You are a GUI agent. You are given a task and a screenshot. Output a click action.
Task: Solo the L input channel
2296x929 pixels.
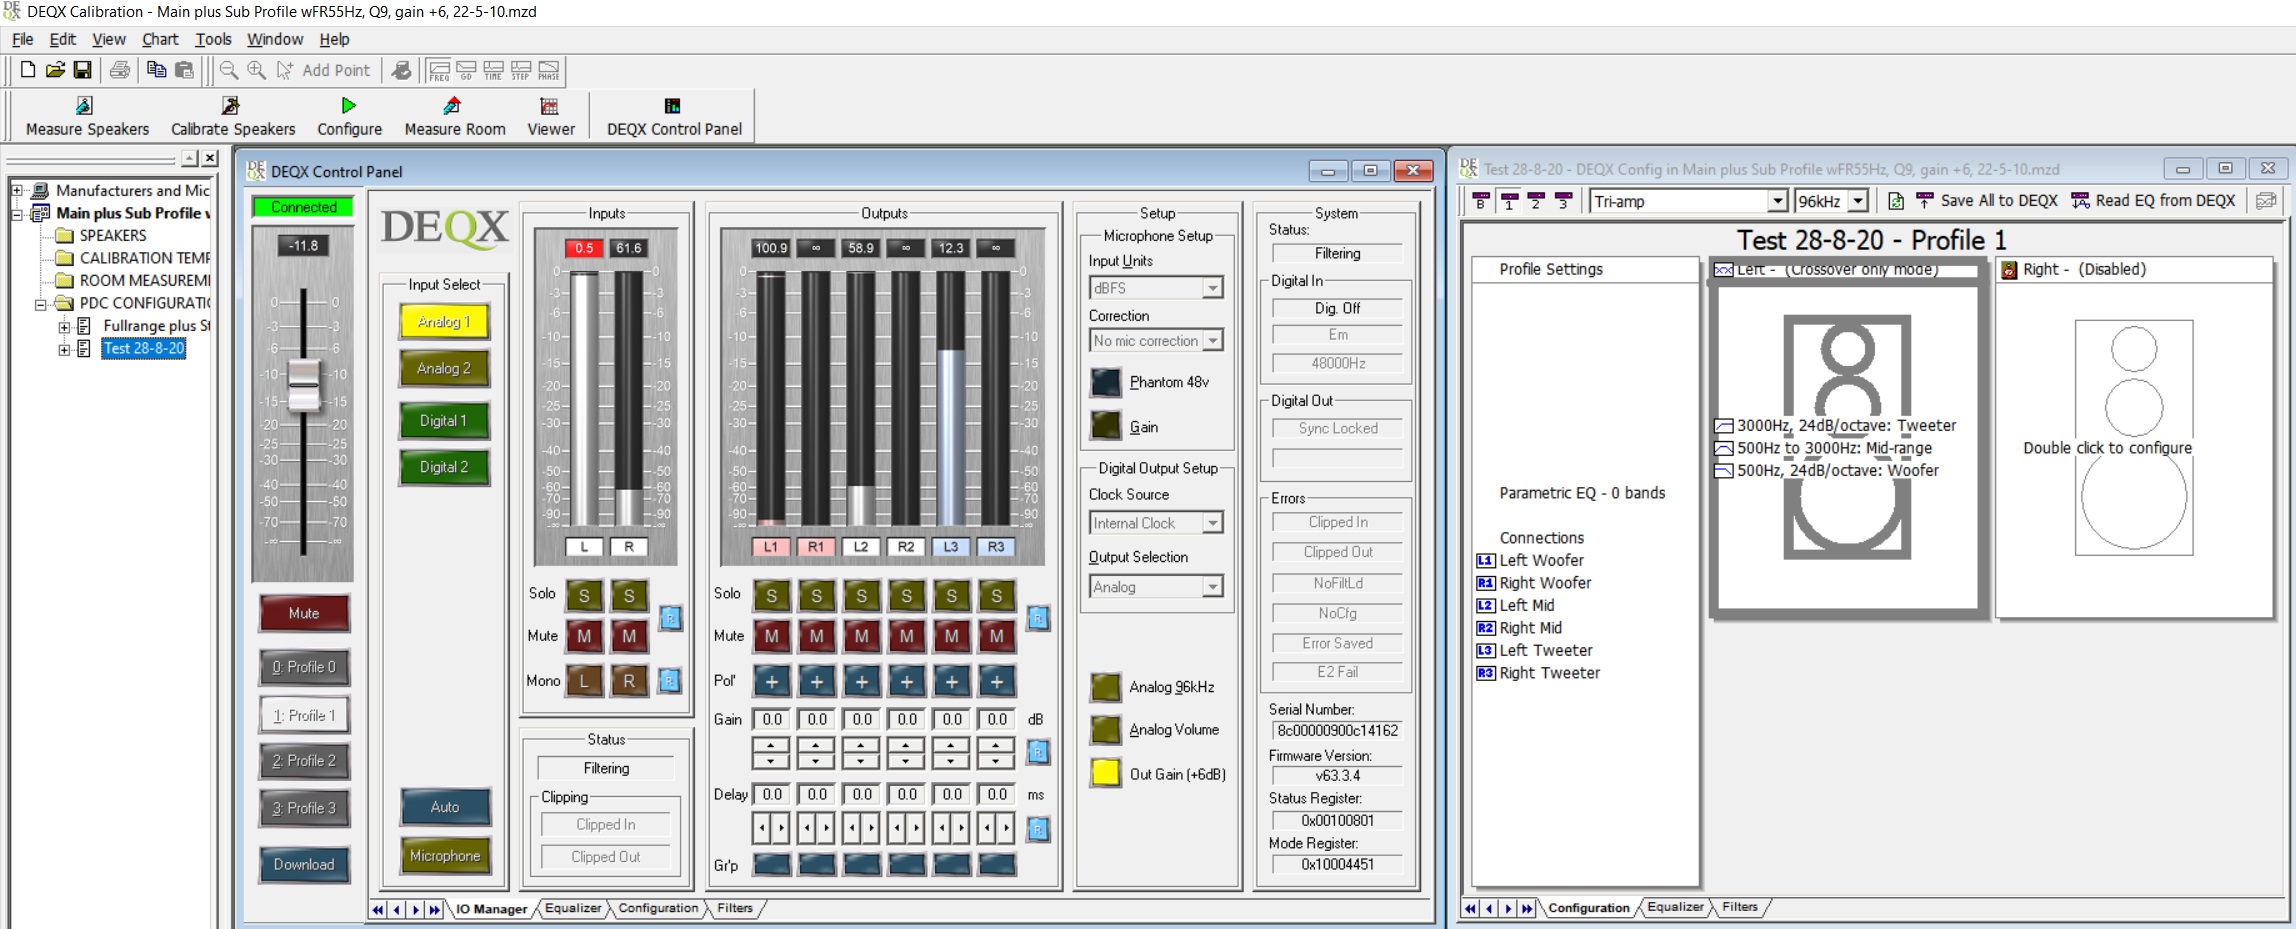(x=584, y=596)
